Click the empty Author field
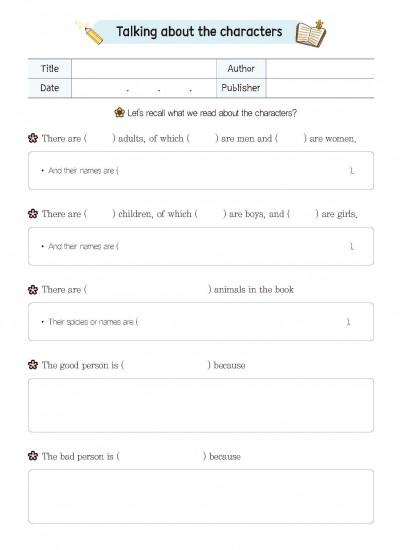This screenshot has width=400, height=550. coord(320,69)
